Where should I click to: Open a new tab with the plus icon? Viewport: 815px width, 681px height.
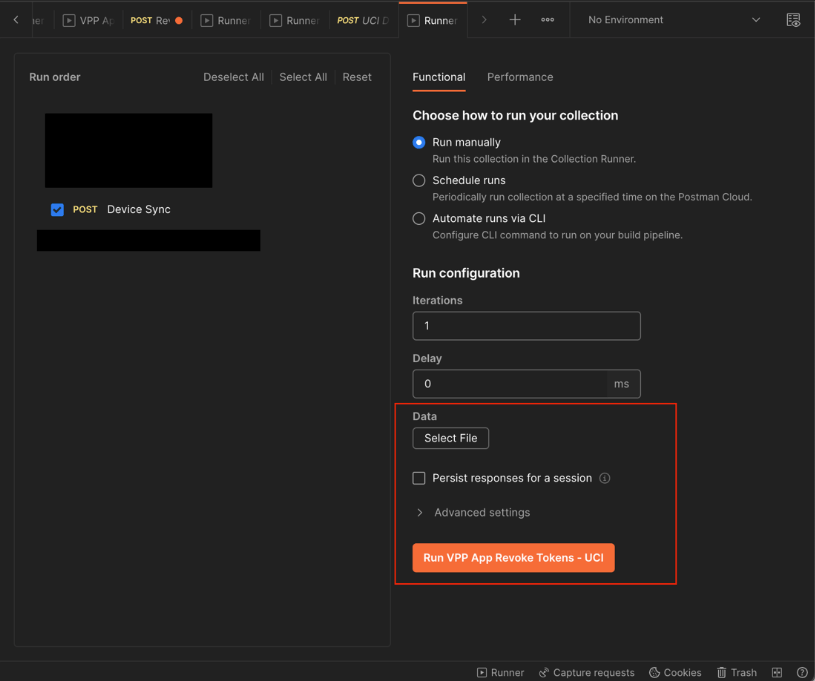tap(515, 20)
